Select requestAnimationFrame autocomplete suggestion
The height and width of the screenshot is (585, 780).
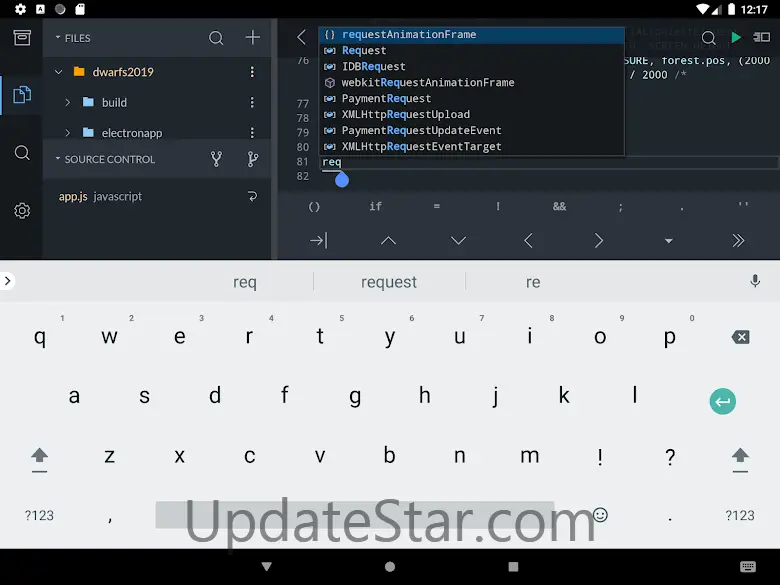tap(472, 34)
